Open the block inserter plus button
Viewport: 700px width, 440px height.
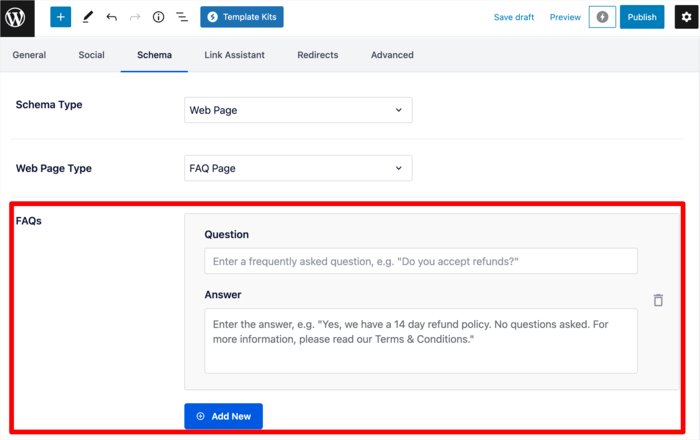(61, 17)
